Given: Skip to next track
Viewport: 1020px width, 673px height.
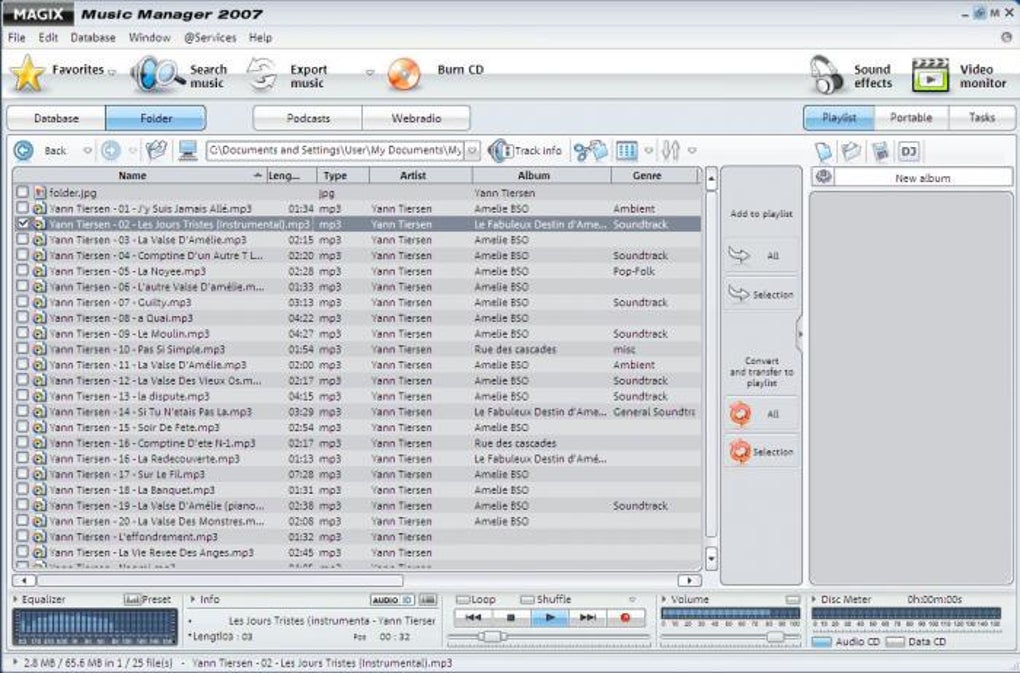Looking at the screenshot, I should [x=587, y=617].
